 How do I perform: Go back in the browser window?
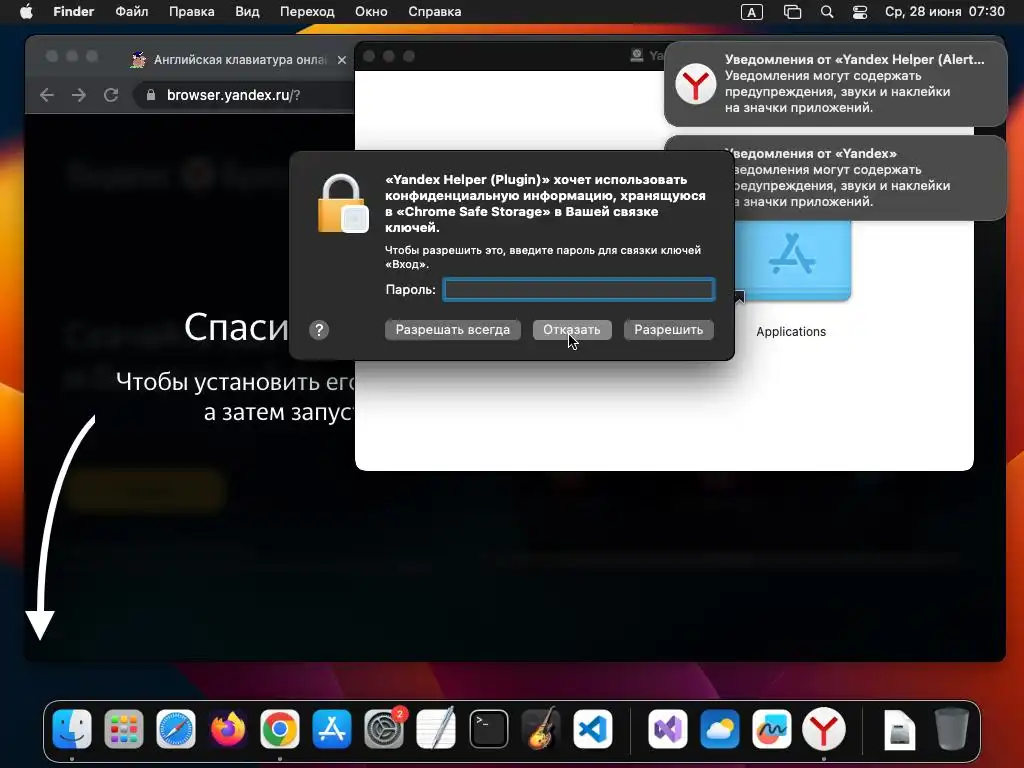(47, 95)
